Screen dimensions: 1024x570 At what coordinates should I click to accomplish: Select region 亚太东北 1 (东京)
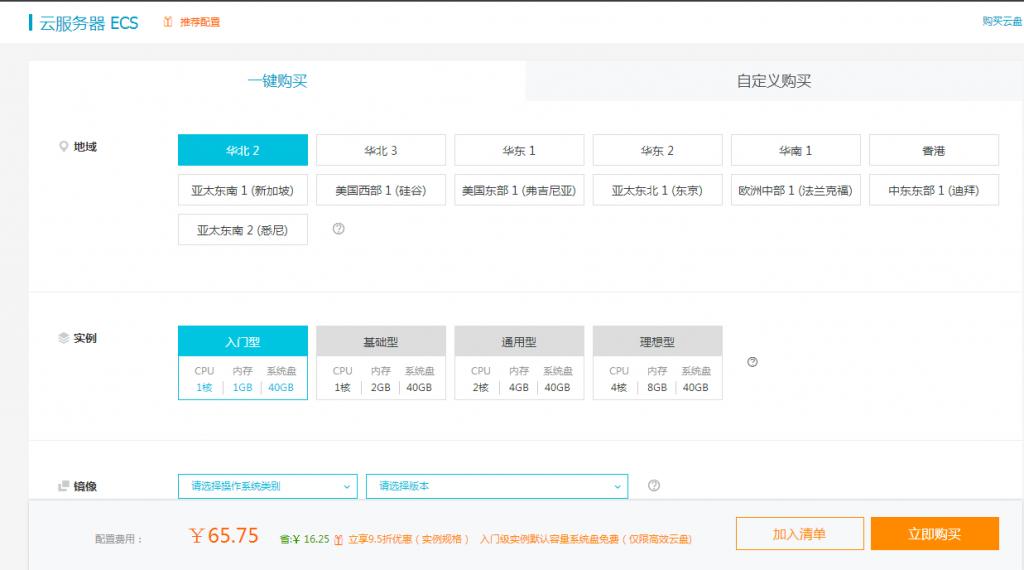658,190
